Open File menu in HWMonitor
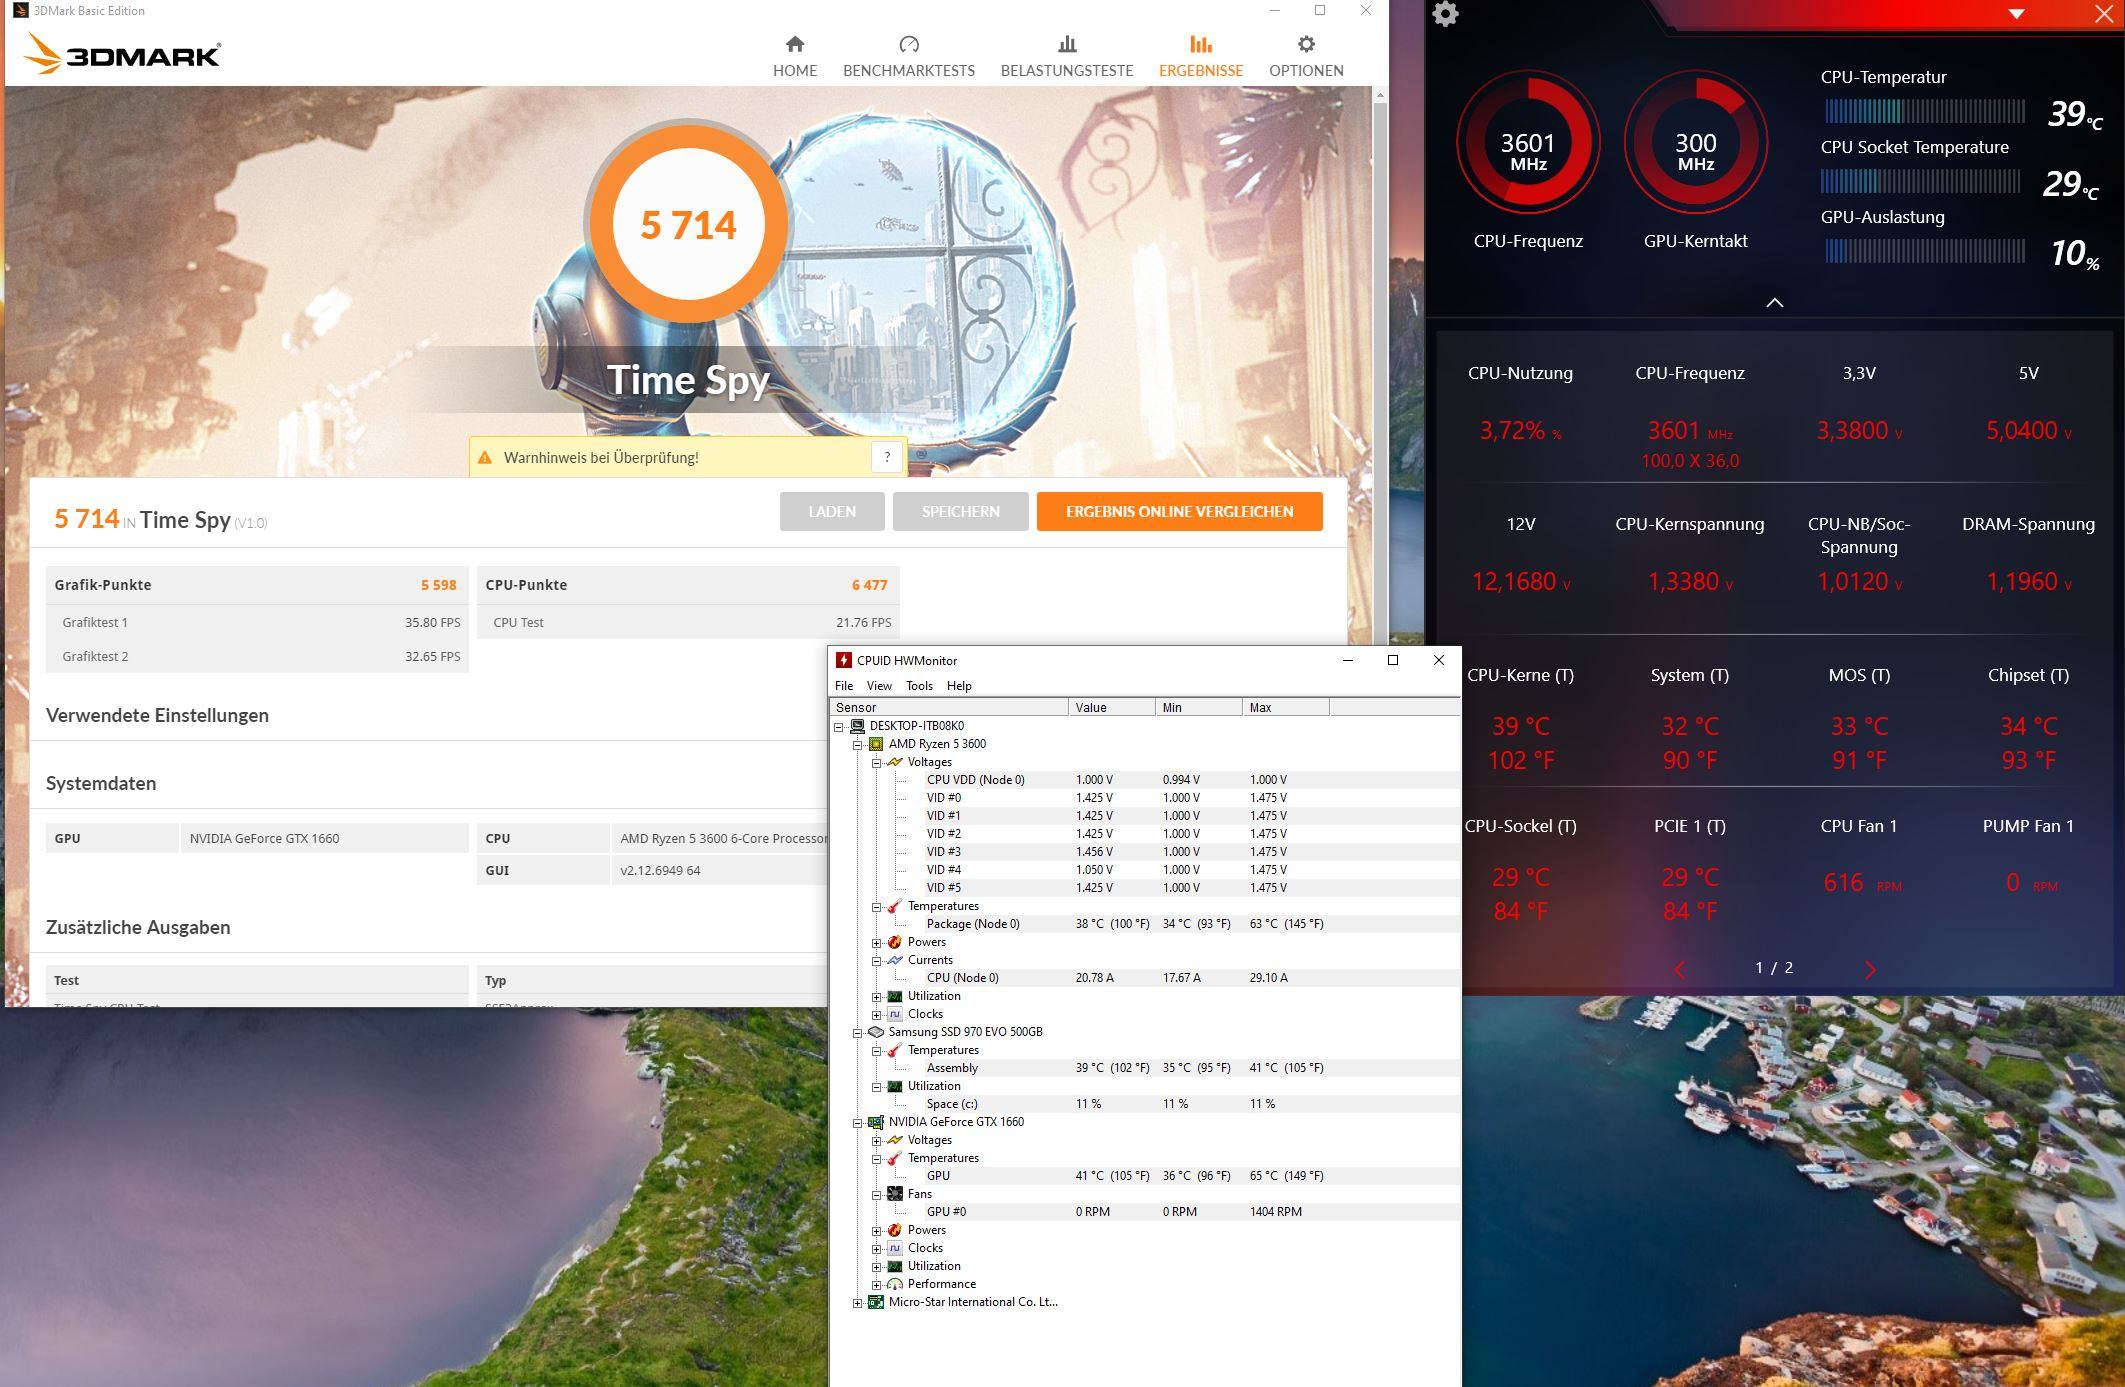The height and width of the screenshot is (1387, 2125). click(x=844, y=686)
